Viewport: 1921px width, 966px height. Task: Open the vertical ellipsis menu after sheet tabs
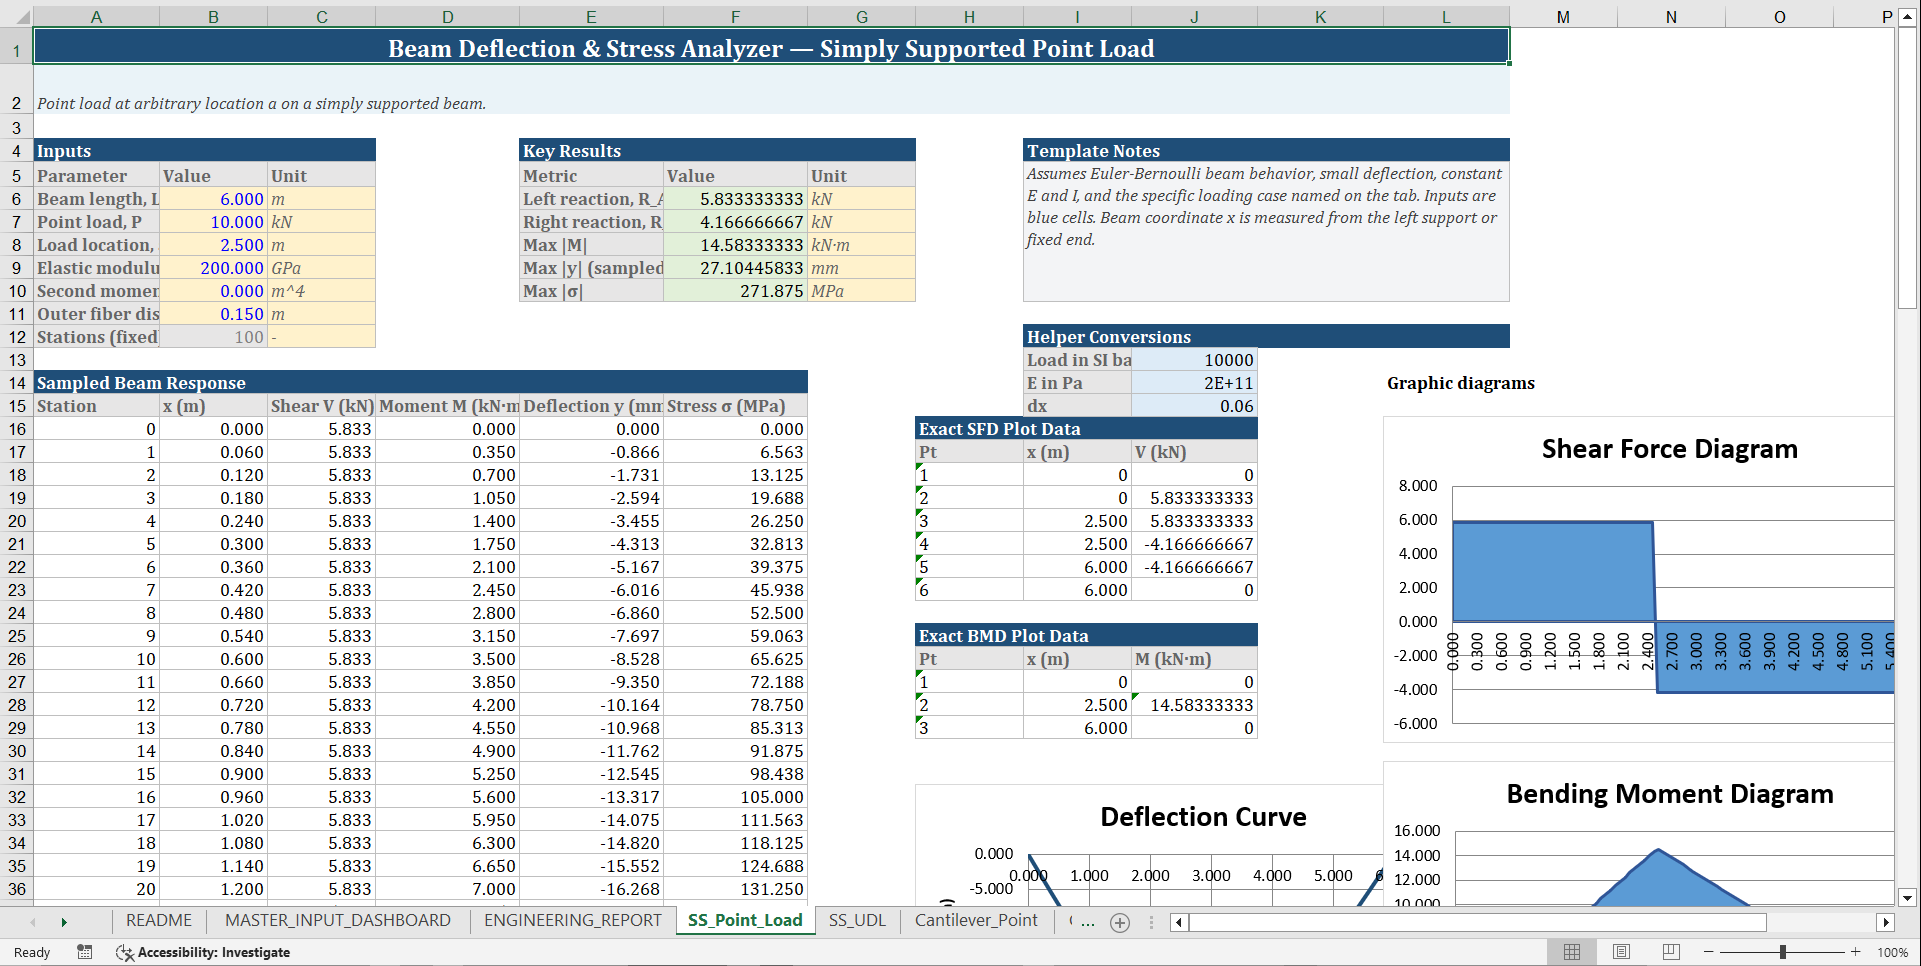[x=1152, y=922]
